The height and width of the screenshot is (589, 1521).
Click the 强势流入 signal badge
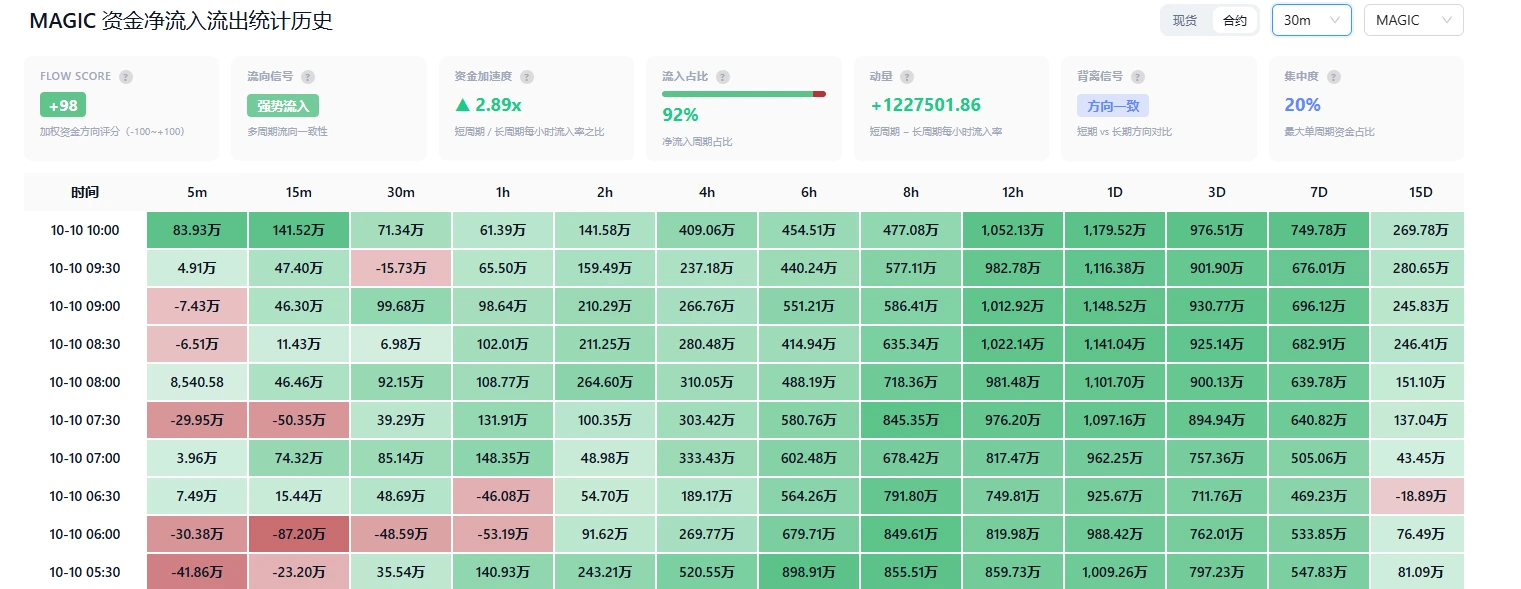point(283,106)
